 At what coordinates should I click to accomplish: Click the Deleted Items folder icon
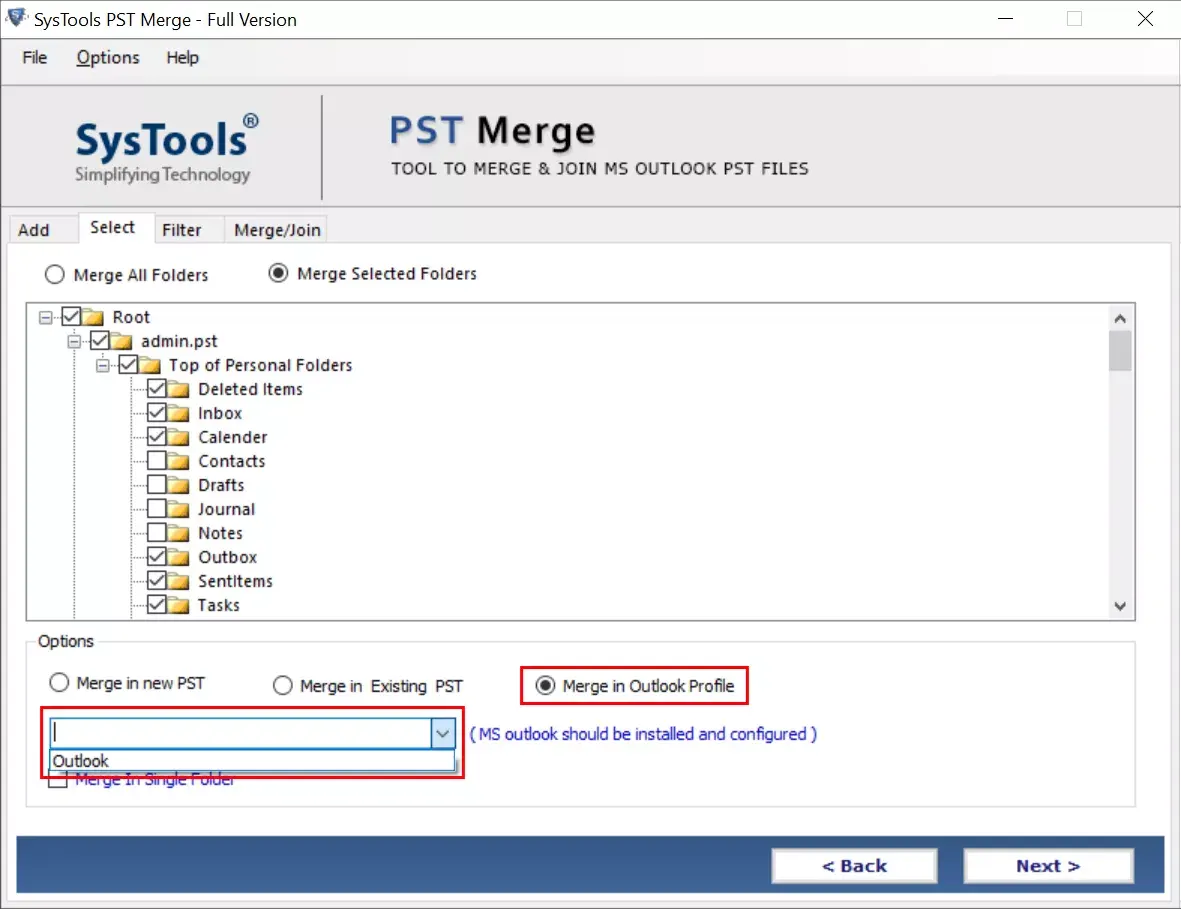[179, 389]
